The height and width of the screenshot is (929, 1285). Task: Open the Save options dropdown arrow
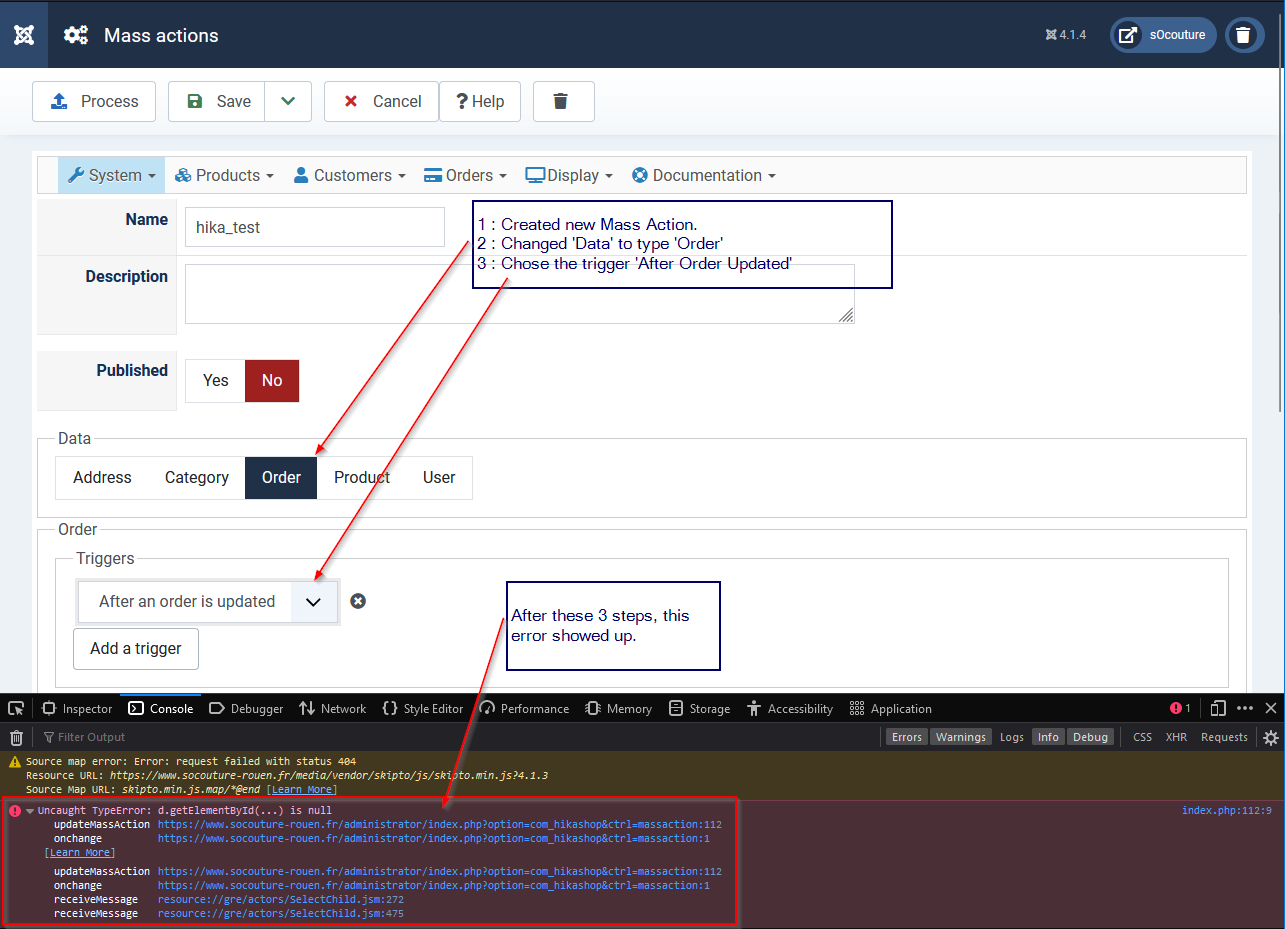pyautogui.click(x=288, y=101)
